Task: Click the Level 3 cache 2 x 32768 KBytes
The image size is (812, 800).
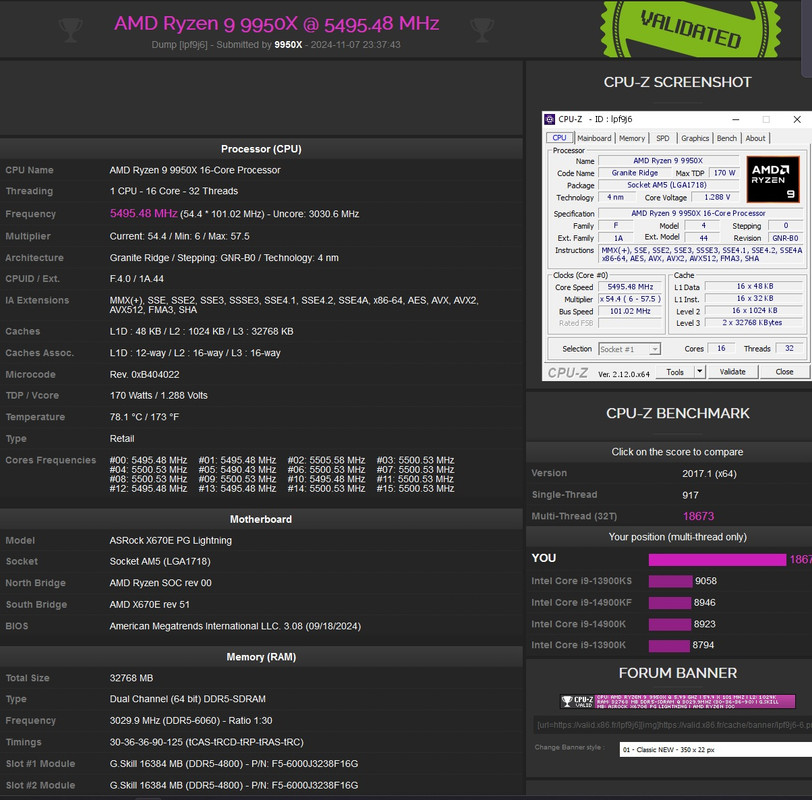Action: 752,323
